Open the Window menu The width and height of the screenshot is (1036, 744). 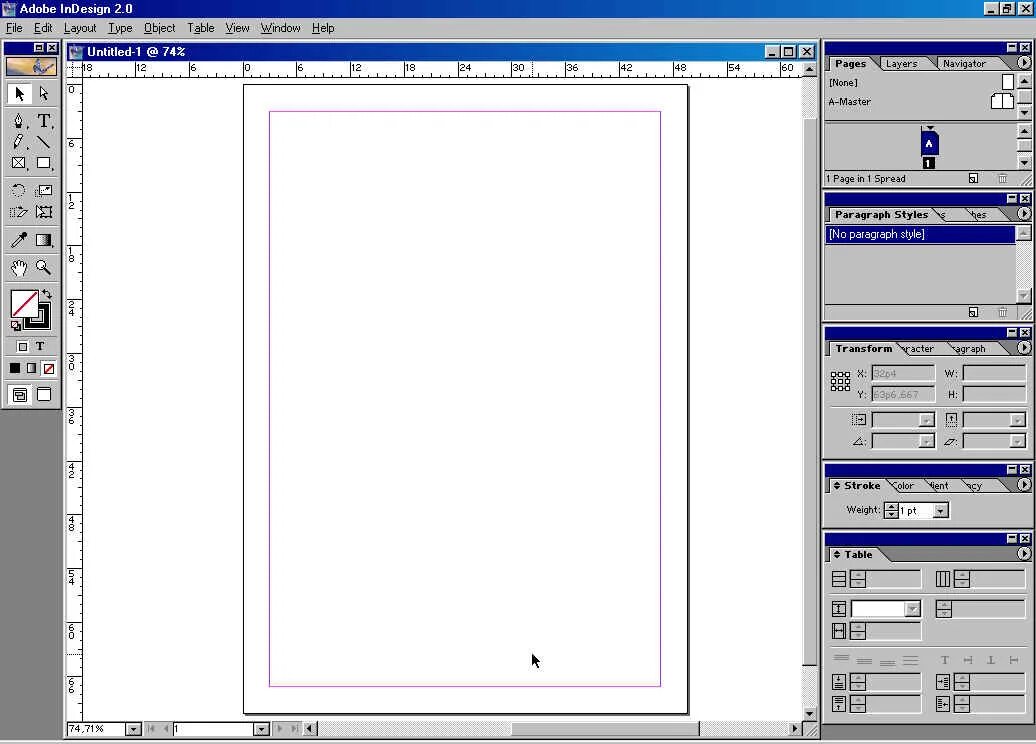(280, 27)
